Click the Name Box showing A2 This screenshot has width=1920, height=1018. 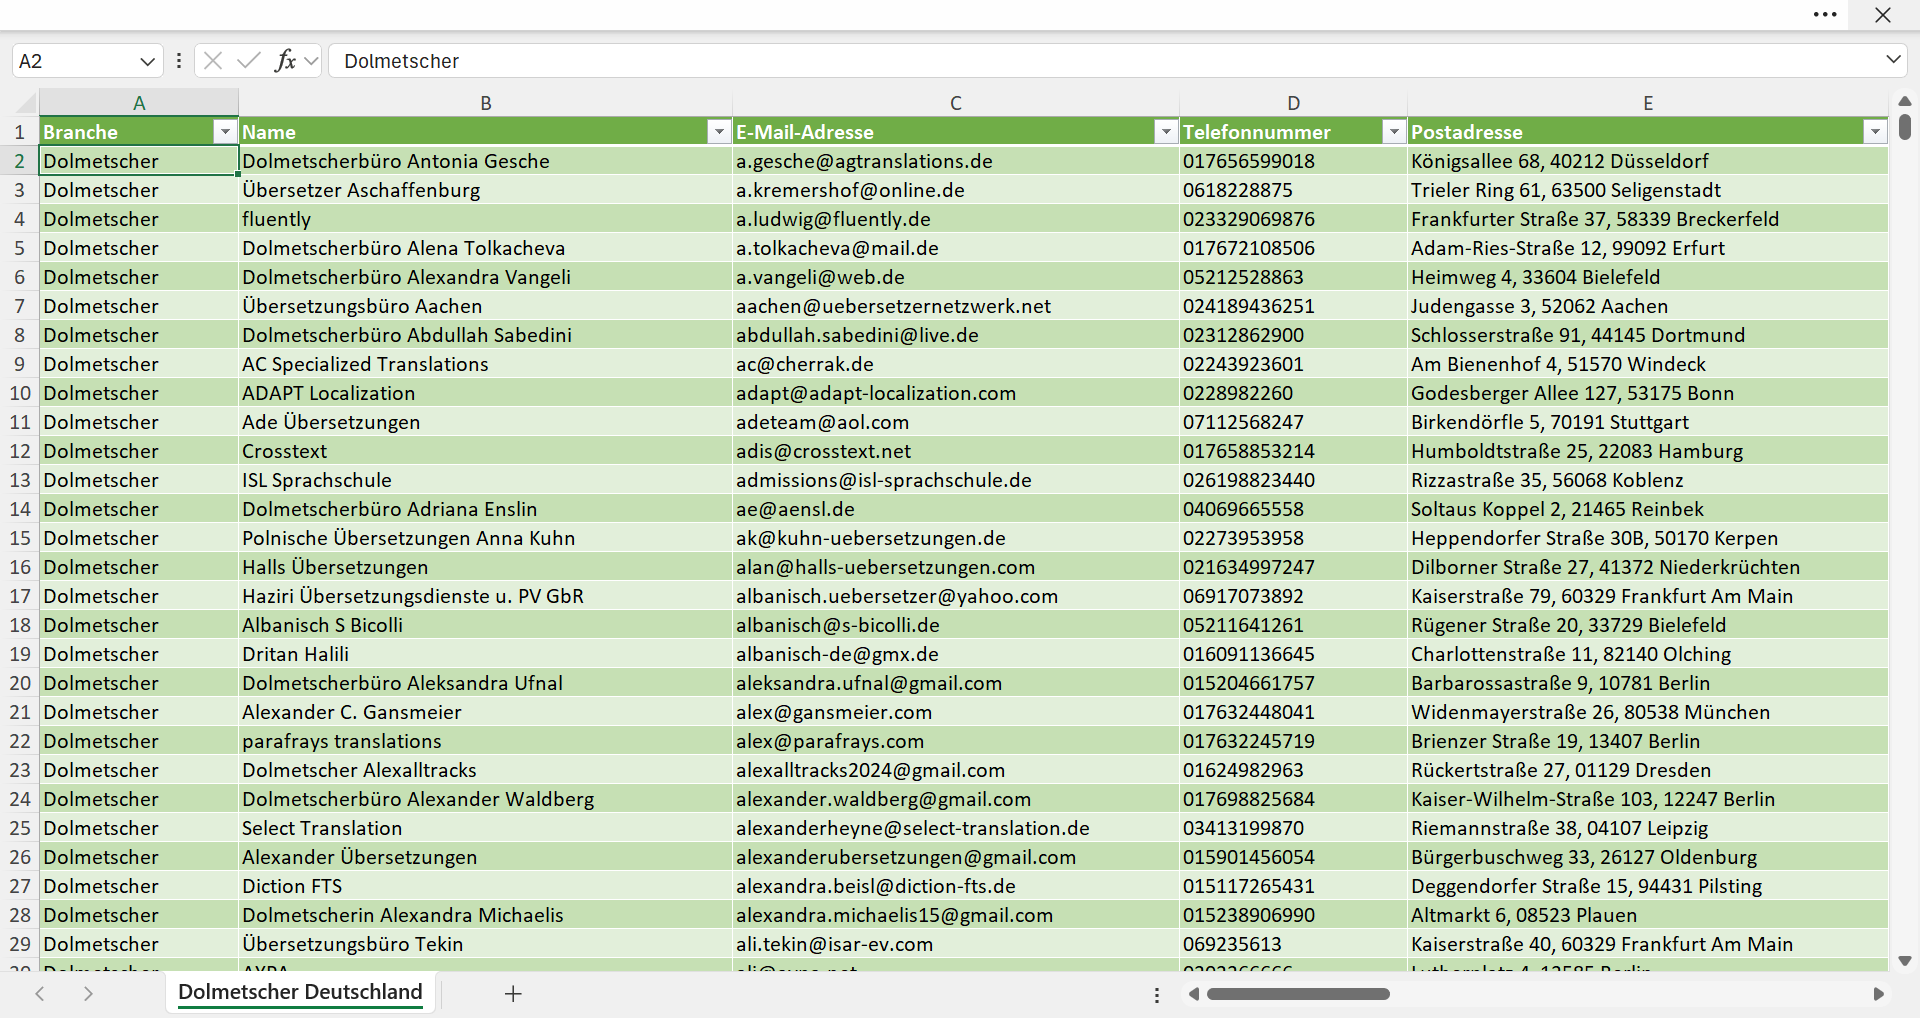pos(75,61)
